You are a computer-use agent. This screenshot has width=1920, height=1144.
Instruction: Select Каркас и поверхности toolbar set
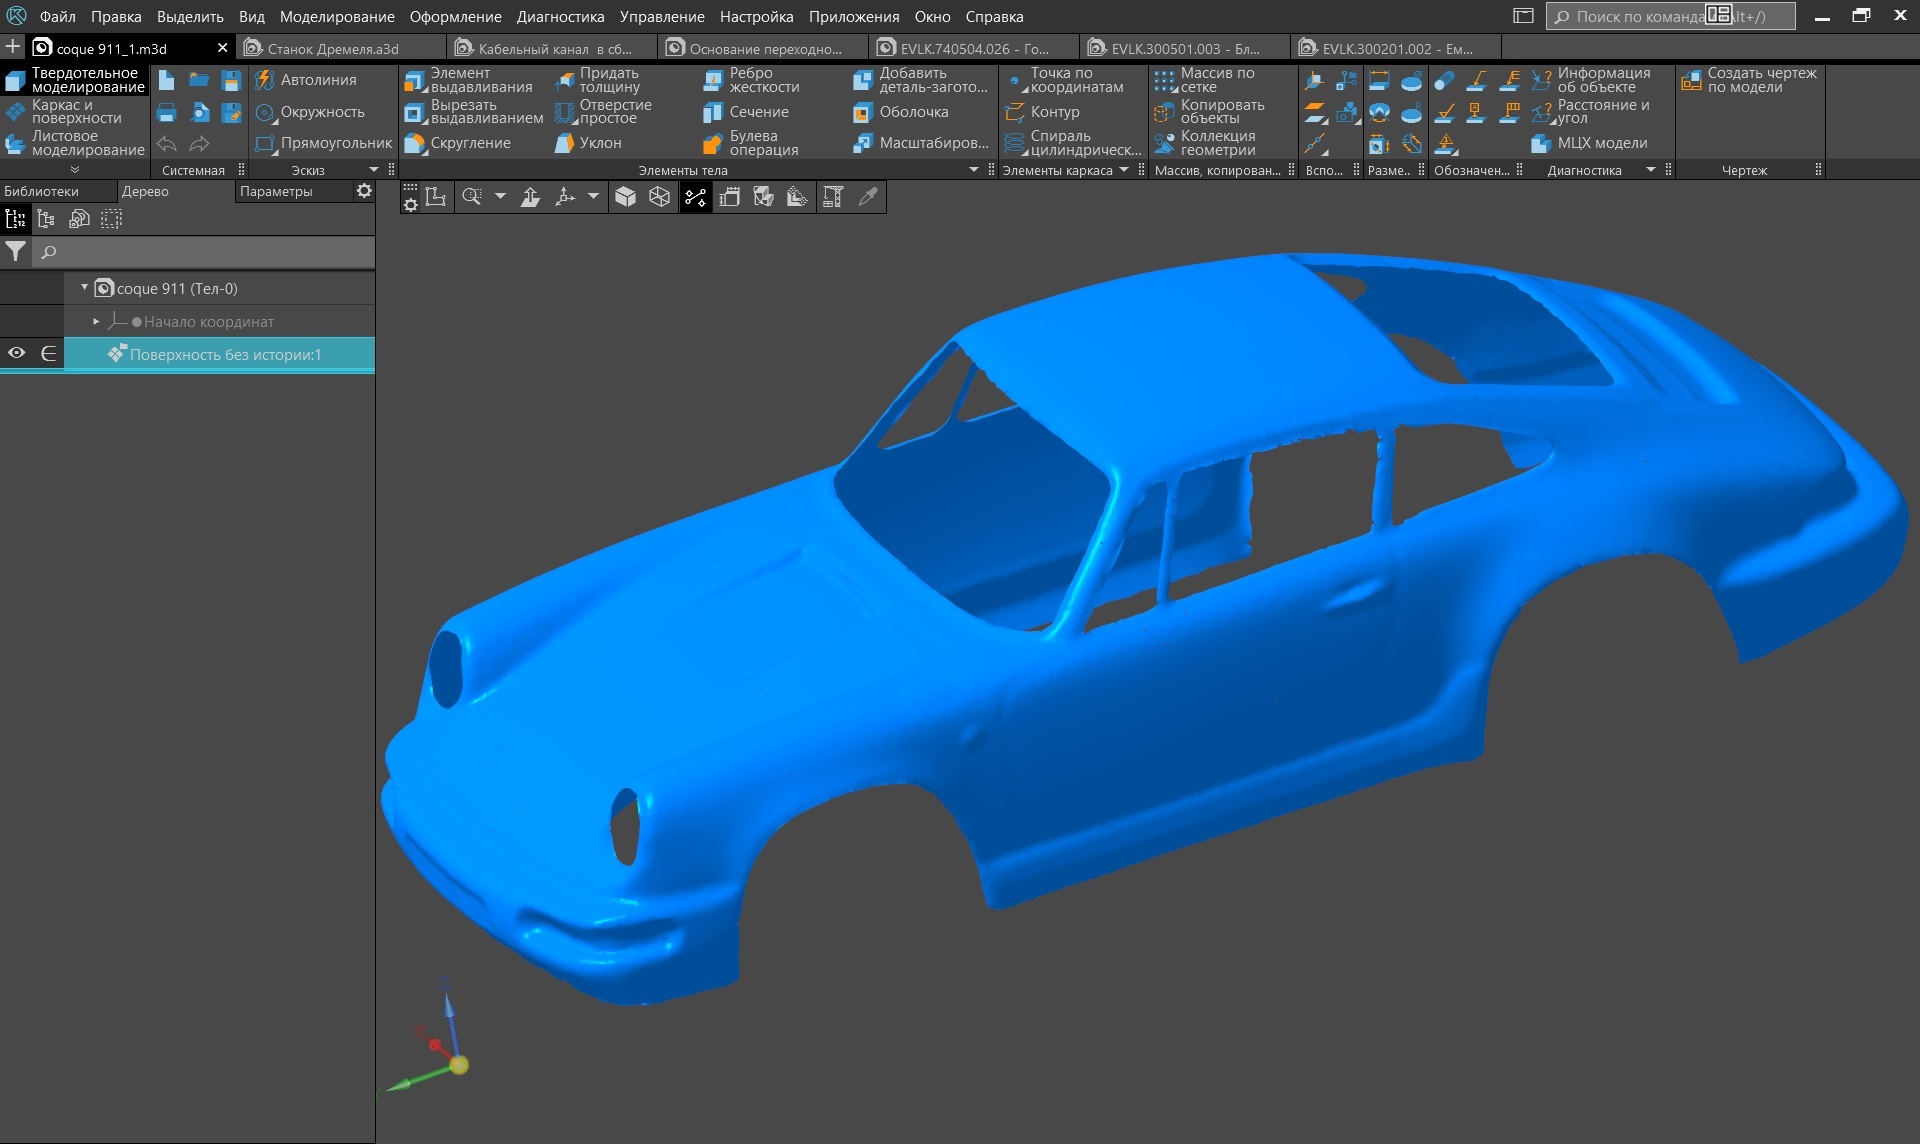pos(76,112)
